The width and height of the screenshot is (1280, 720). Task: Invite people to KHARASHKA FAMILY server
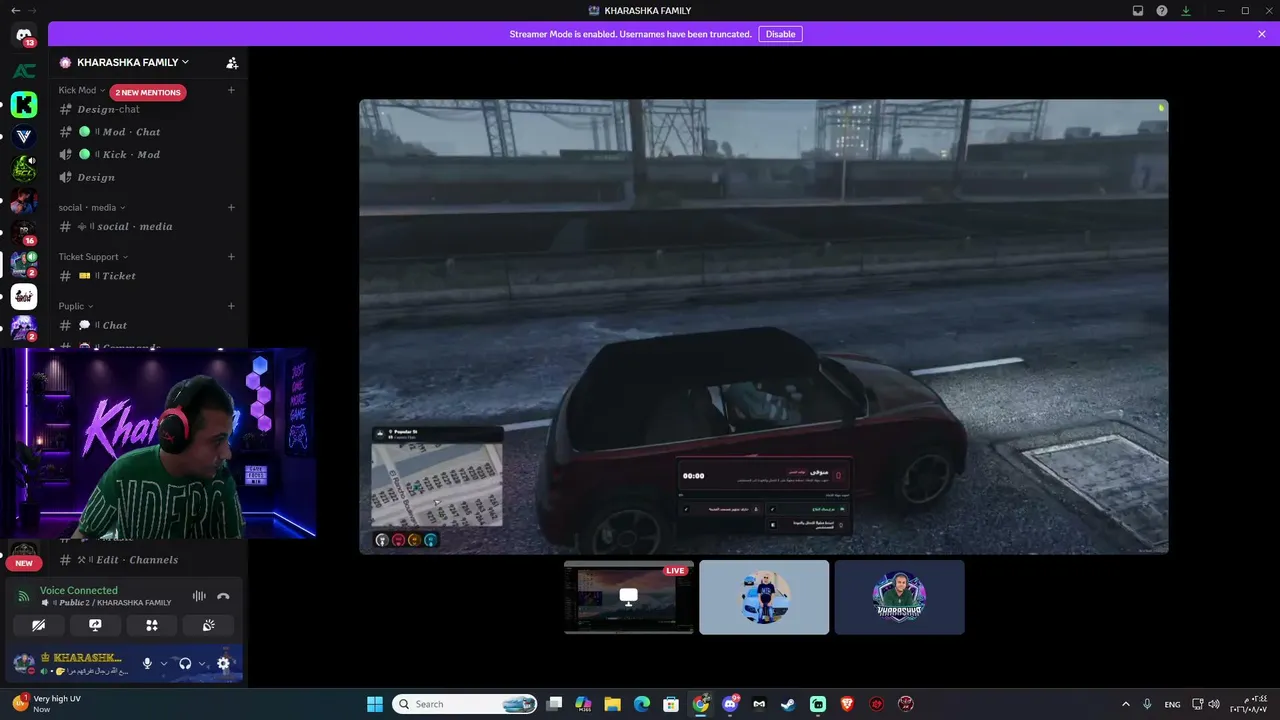tap(232, 63)
